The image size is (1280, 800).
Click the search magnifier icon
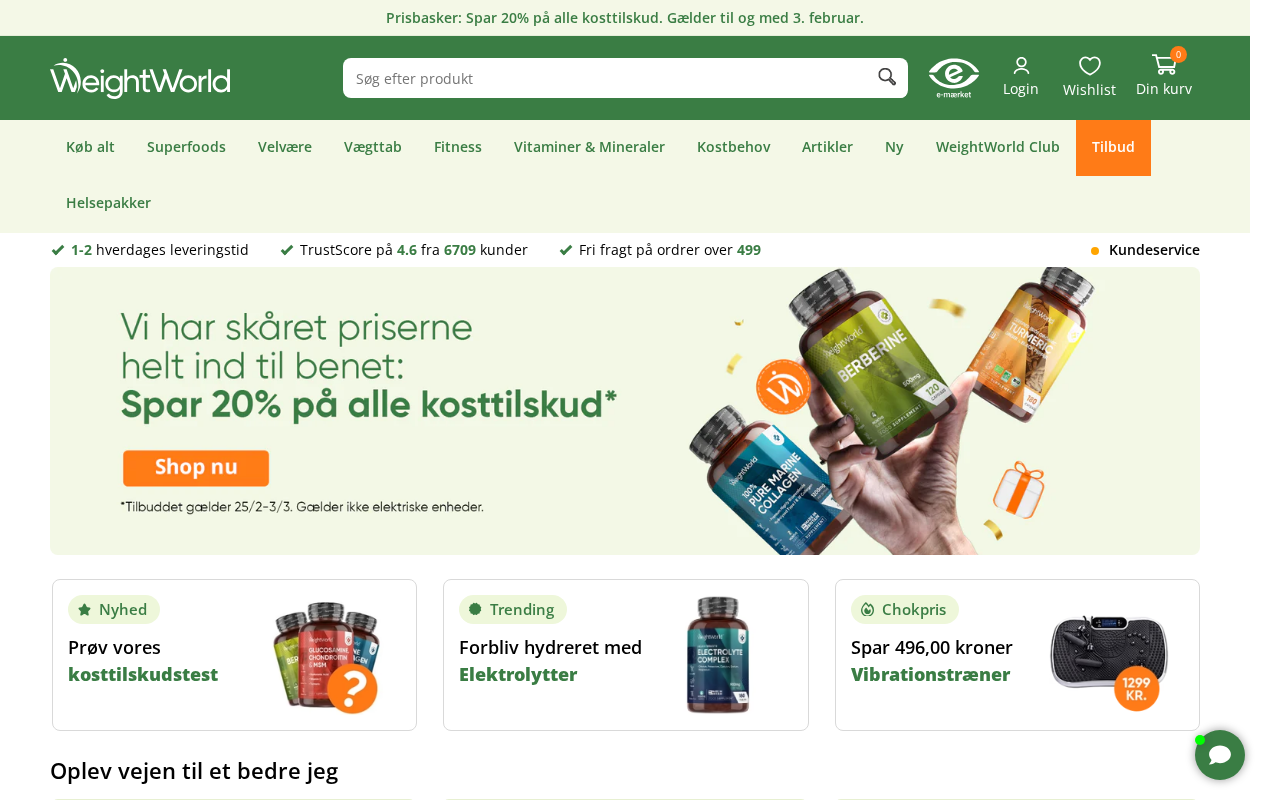[887, 77]
